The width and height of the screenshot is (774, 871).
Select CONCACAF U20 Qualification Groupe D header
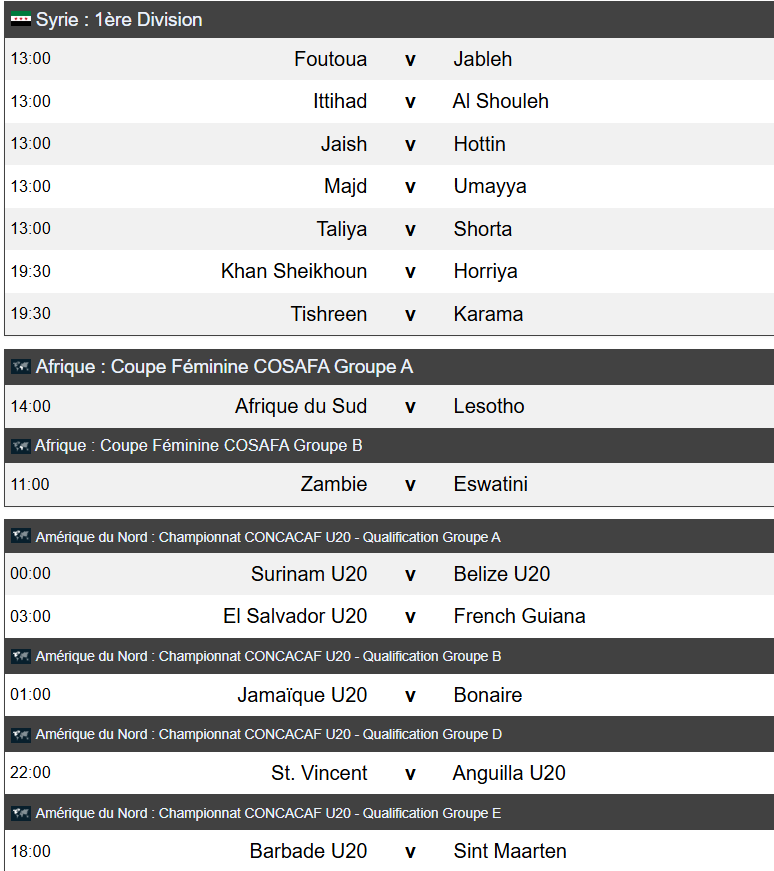(389, 734)
